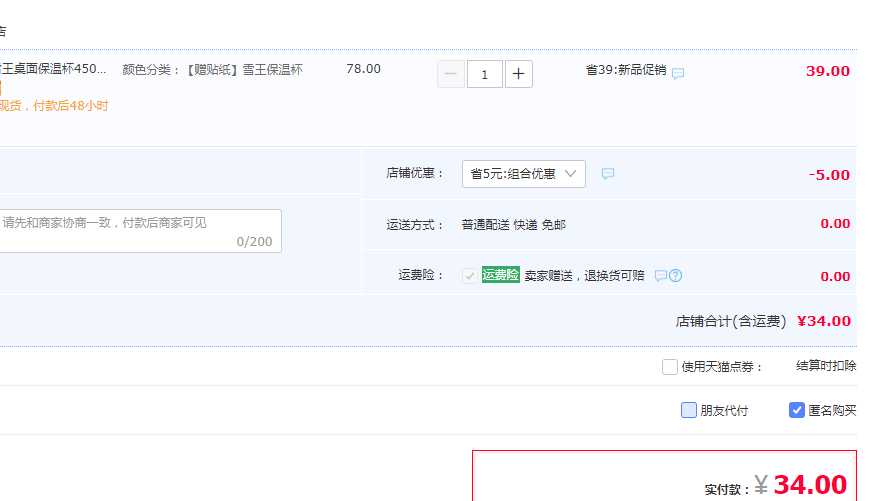Decrease quantity with the minus button
This screenshot has height=501, width=869.
click(x=451, y=74)
